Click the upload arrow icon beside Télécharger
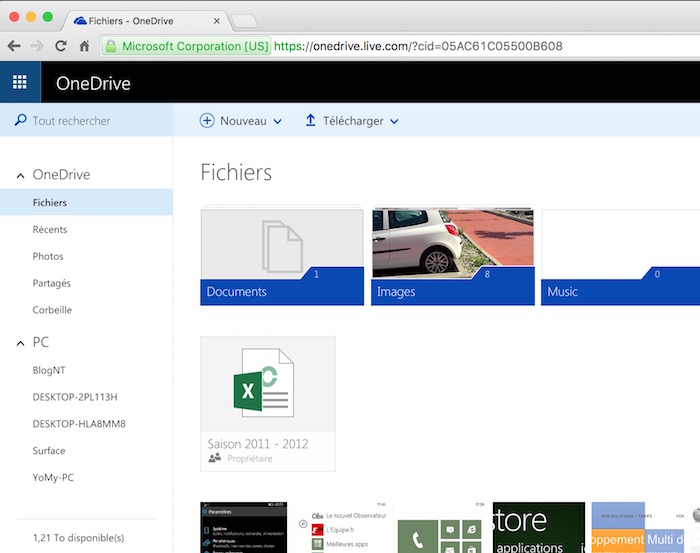The image size is (700, 553). (x=310, y=120)
